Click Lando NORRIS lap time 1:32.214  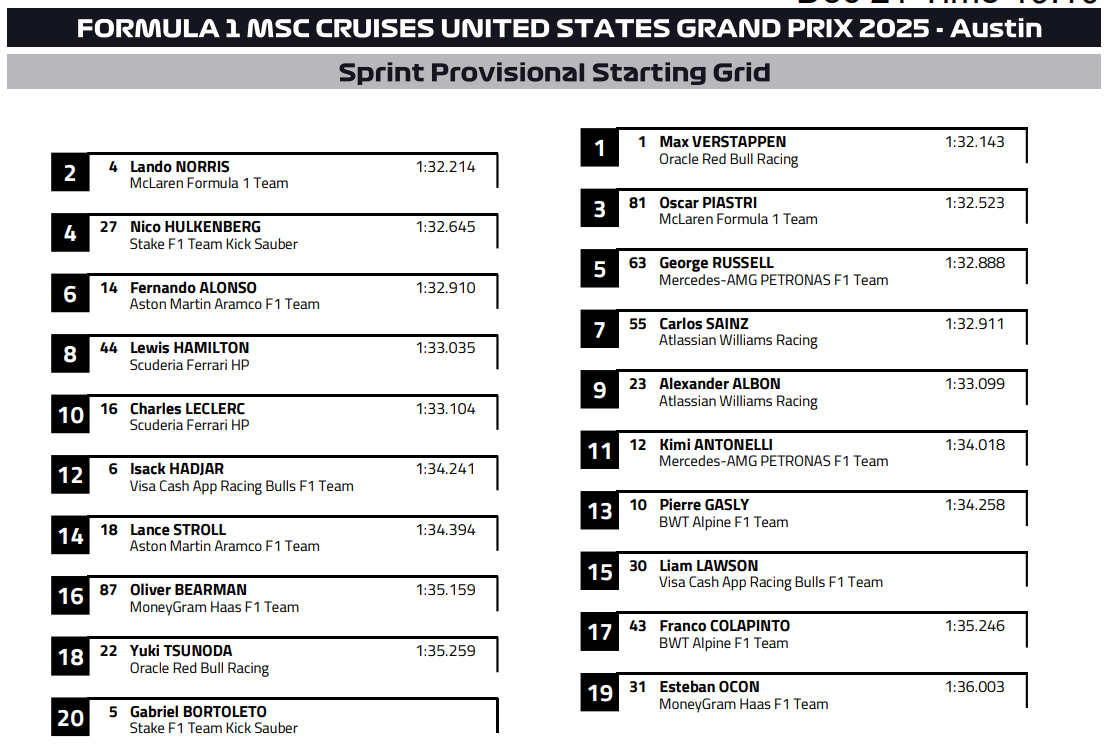click(445, 167)
